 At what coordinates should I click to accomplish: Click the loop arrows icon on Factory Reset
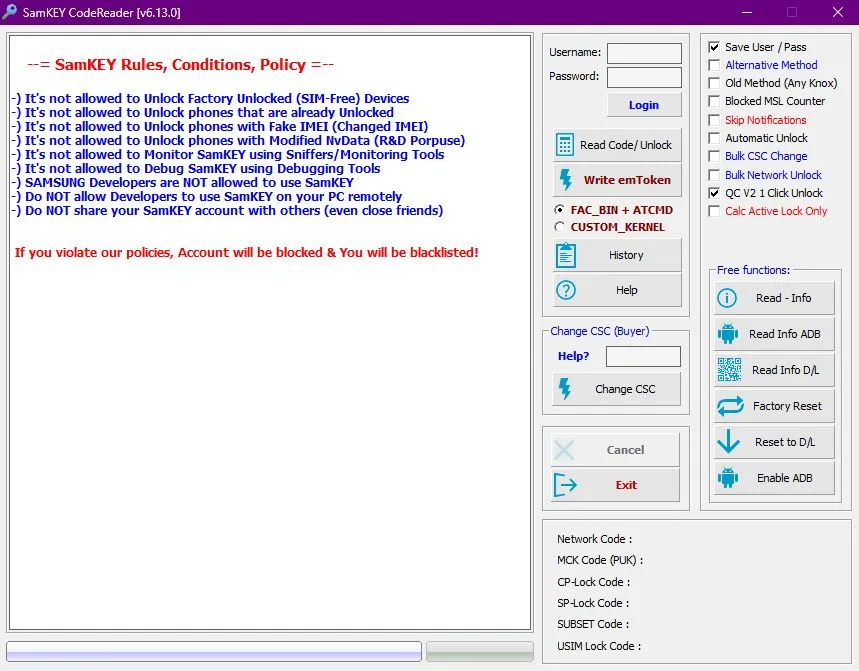click(x=730, y=406)
